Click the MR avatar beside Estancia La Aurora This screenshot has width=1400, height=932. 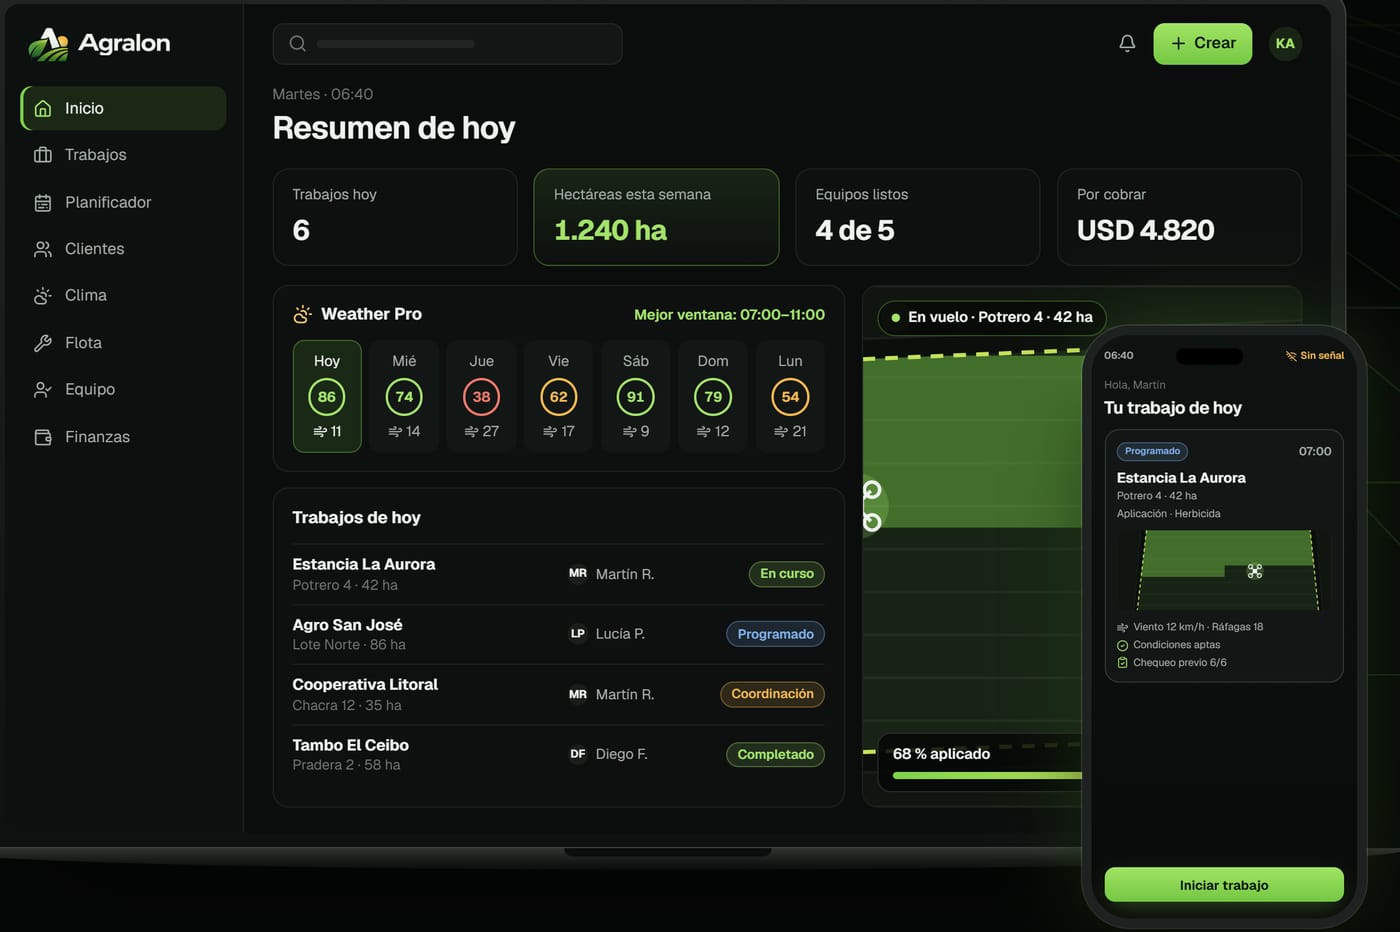pos(578,573)
